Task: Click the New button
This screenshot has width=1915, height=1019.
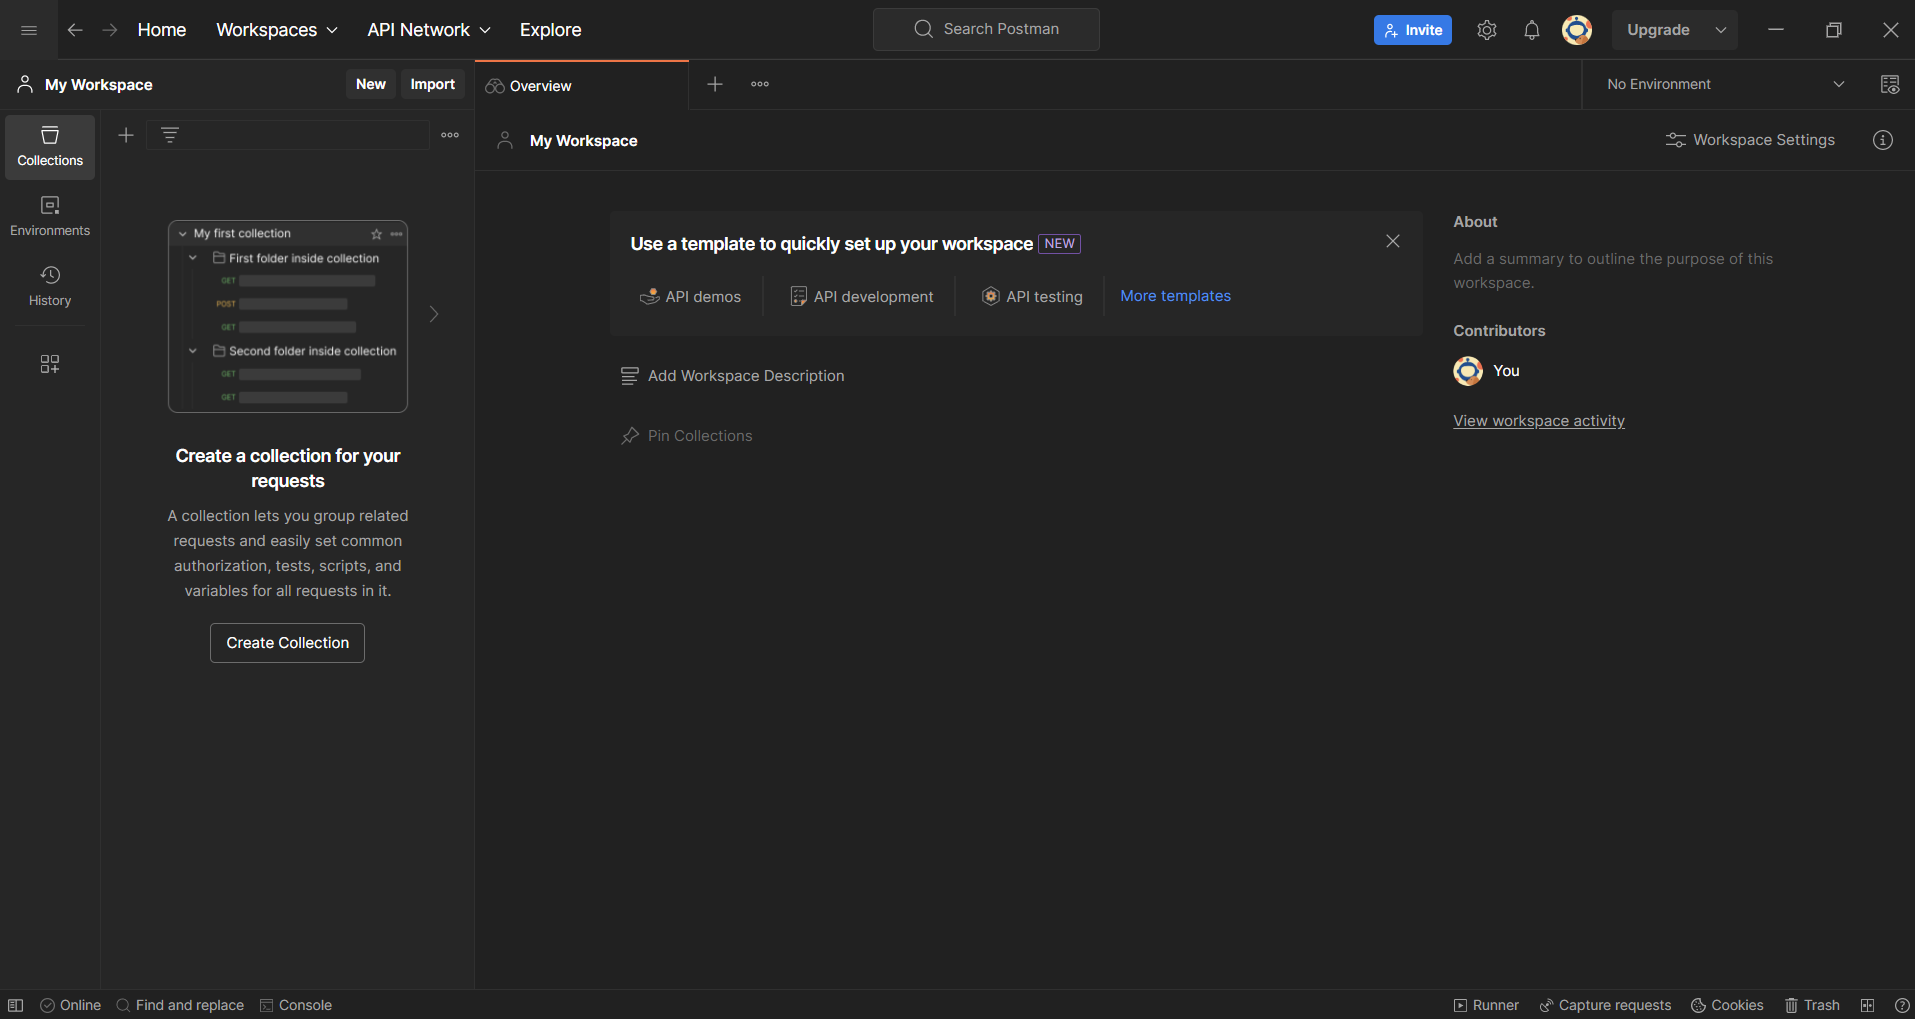Action: (x=371, y=84)
